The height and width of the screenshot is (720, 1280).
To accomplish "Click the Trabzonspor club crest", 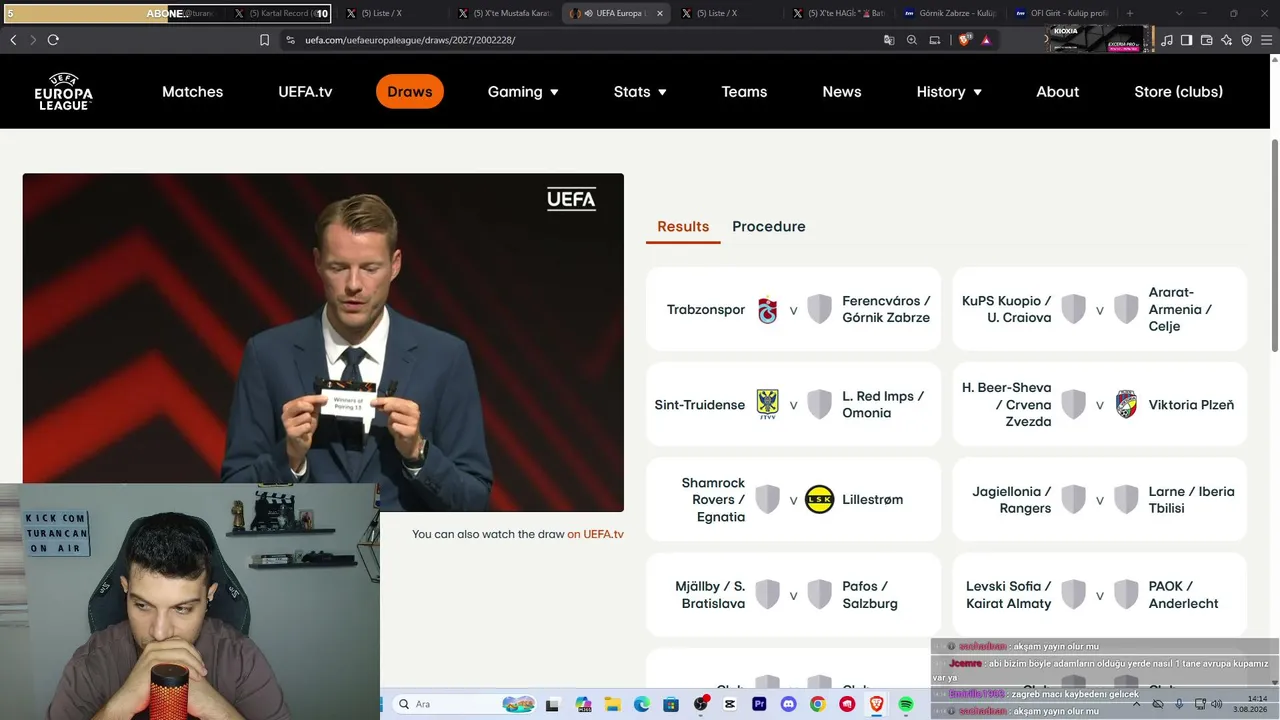I will click(767, 310).
